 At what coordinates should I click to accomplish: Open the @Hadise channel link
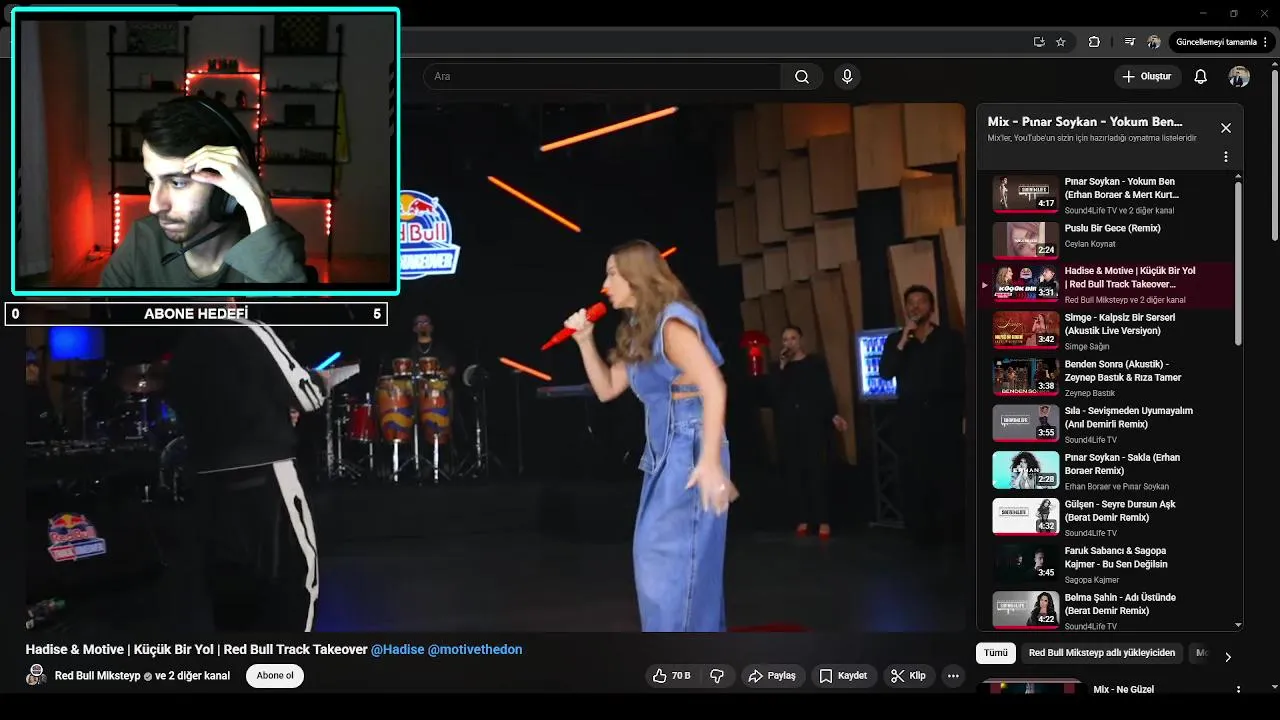point(398,650)
